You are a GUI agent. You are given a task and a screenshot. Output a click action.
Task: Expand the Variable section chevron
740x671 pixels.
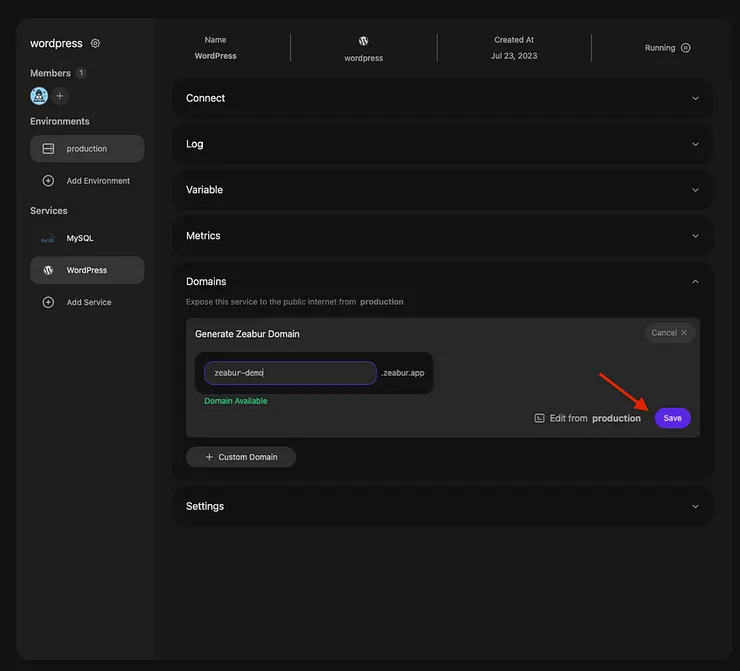tap(695, 190)
